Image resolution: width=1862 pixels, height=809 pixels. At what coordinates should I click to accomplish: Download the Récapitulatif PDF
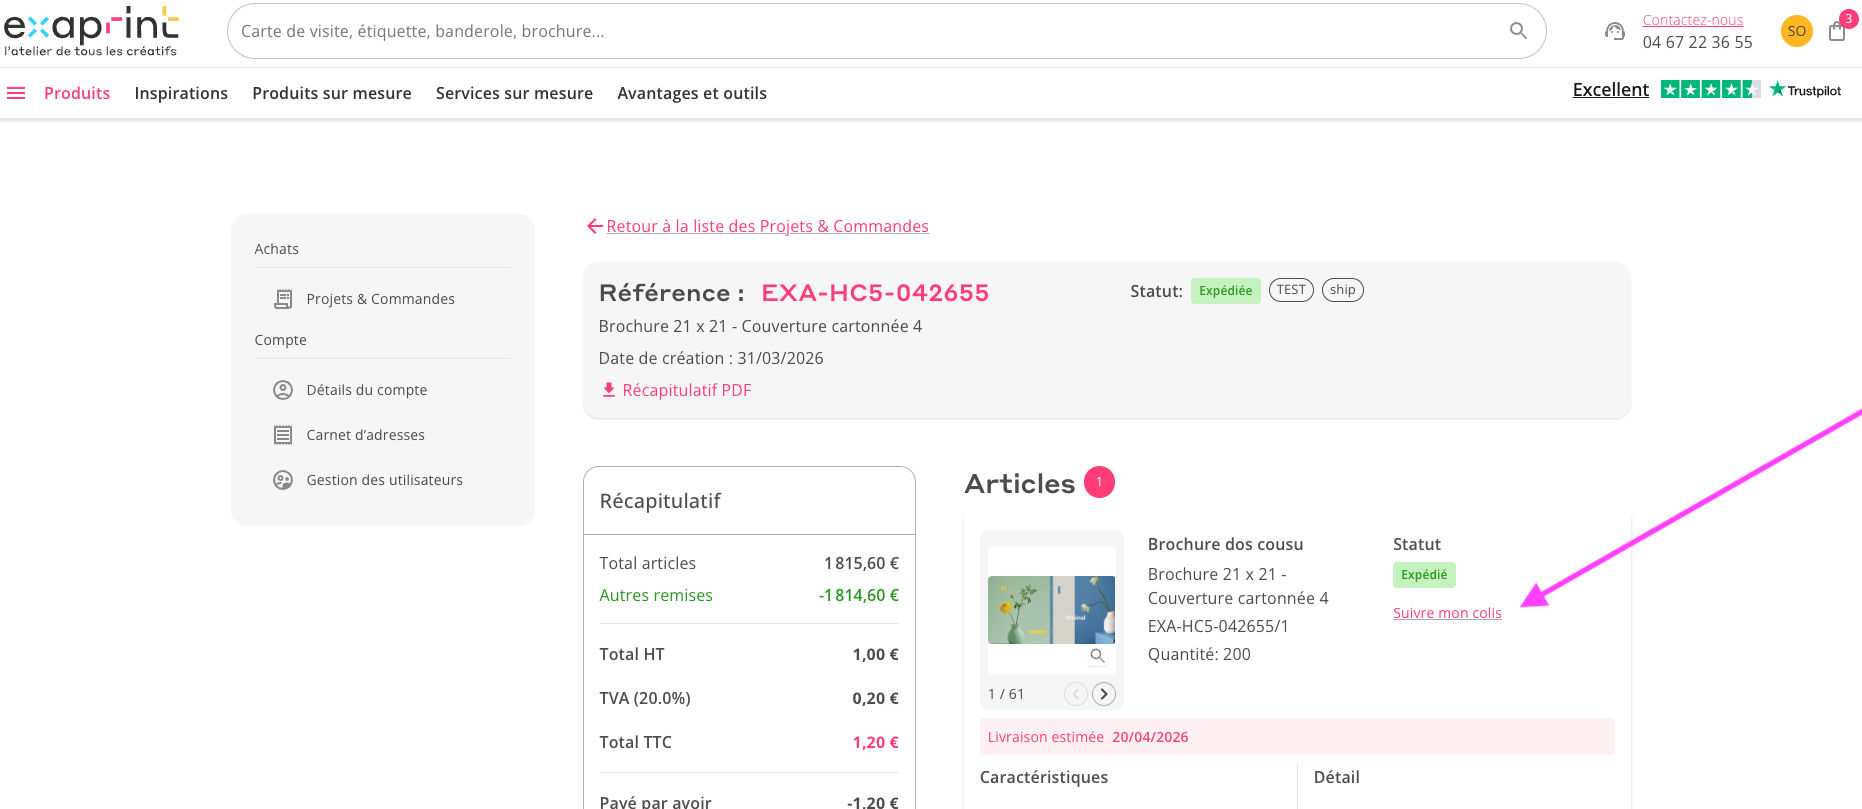coord(676,390)
